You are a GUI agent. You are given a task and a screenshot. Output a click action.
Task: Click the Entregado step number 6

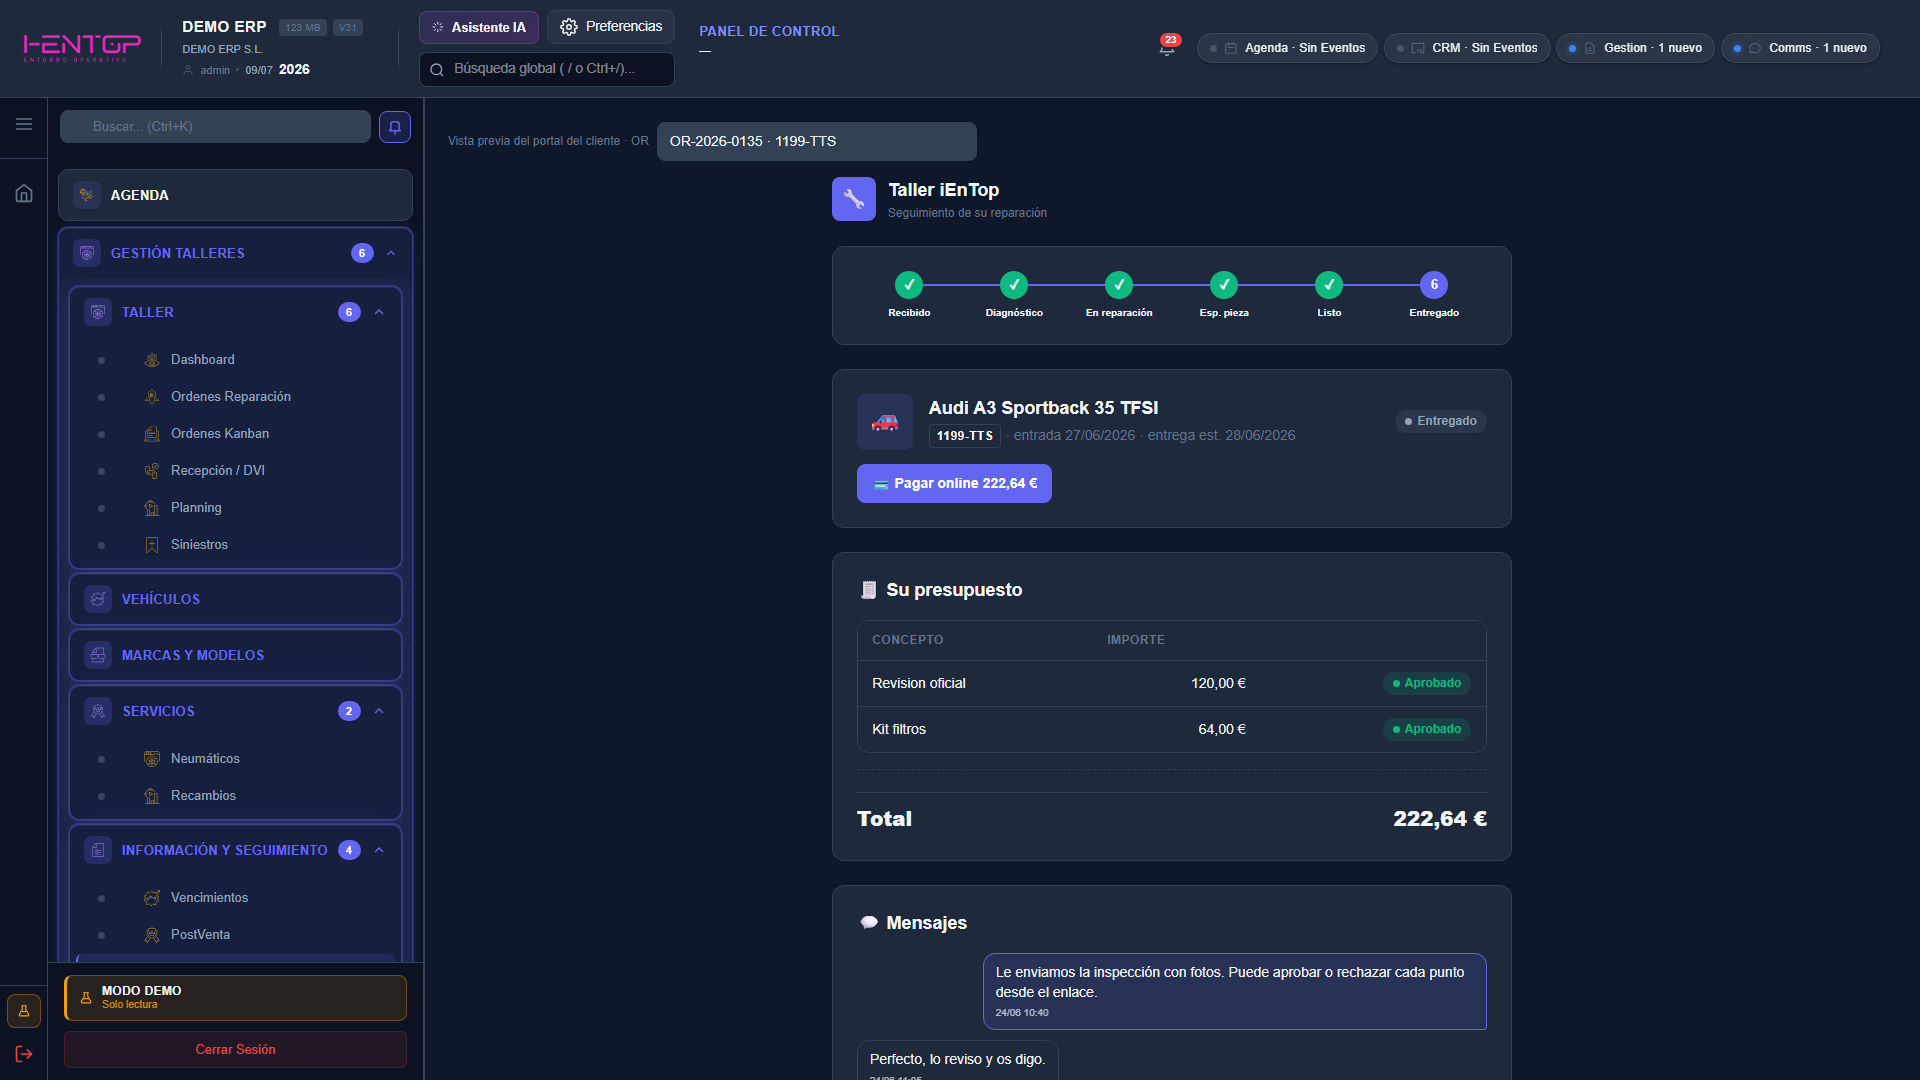[x=1434, y=285]
